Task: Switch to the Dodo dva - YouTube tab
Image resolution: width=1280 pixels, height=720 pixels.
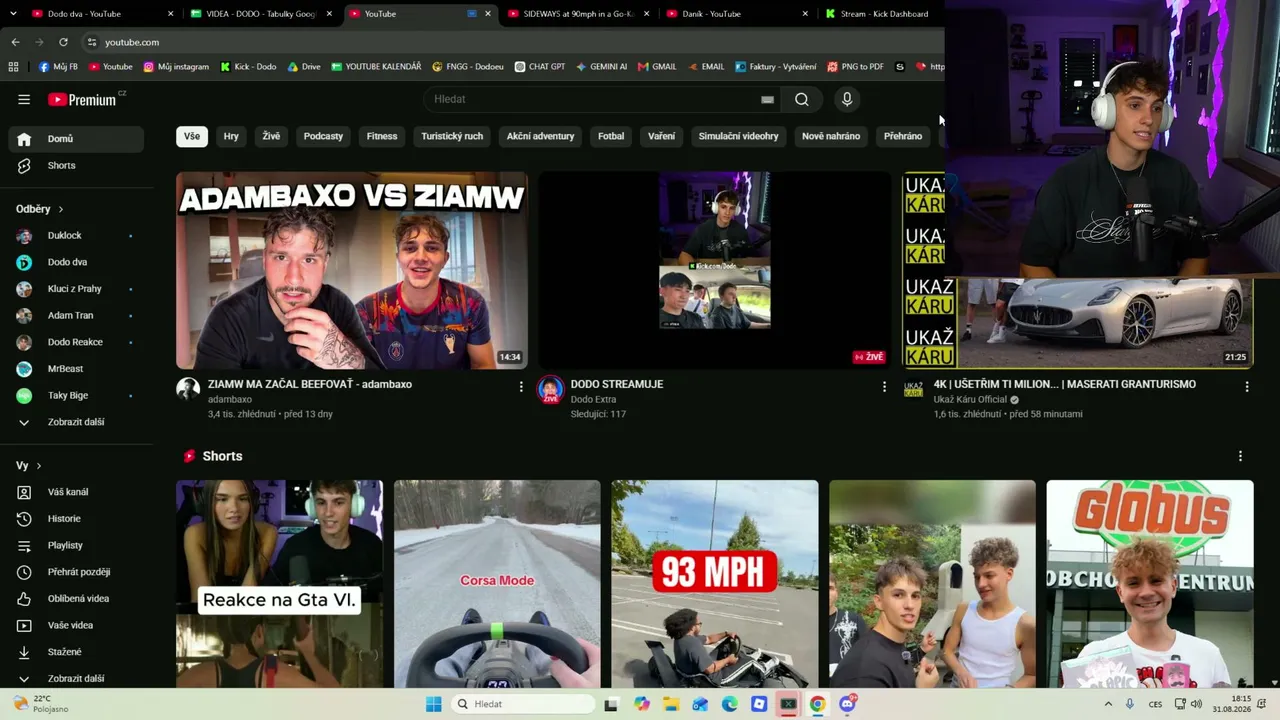Action: tap(102, 14)
